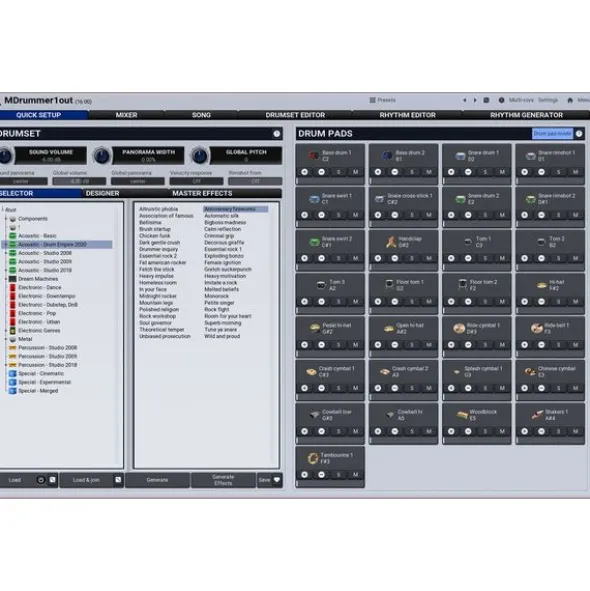Open the Rhythm Editor tab
This screenshot has height=591, width=590.
[x=408, y=115]
